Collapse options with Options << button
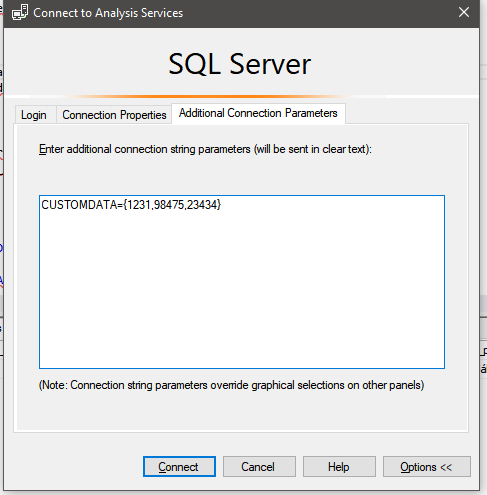This screenshot has height=495, width=487. (x=427, y=466)
